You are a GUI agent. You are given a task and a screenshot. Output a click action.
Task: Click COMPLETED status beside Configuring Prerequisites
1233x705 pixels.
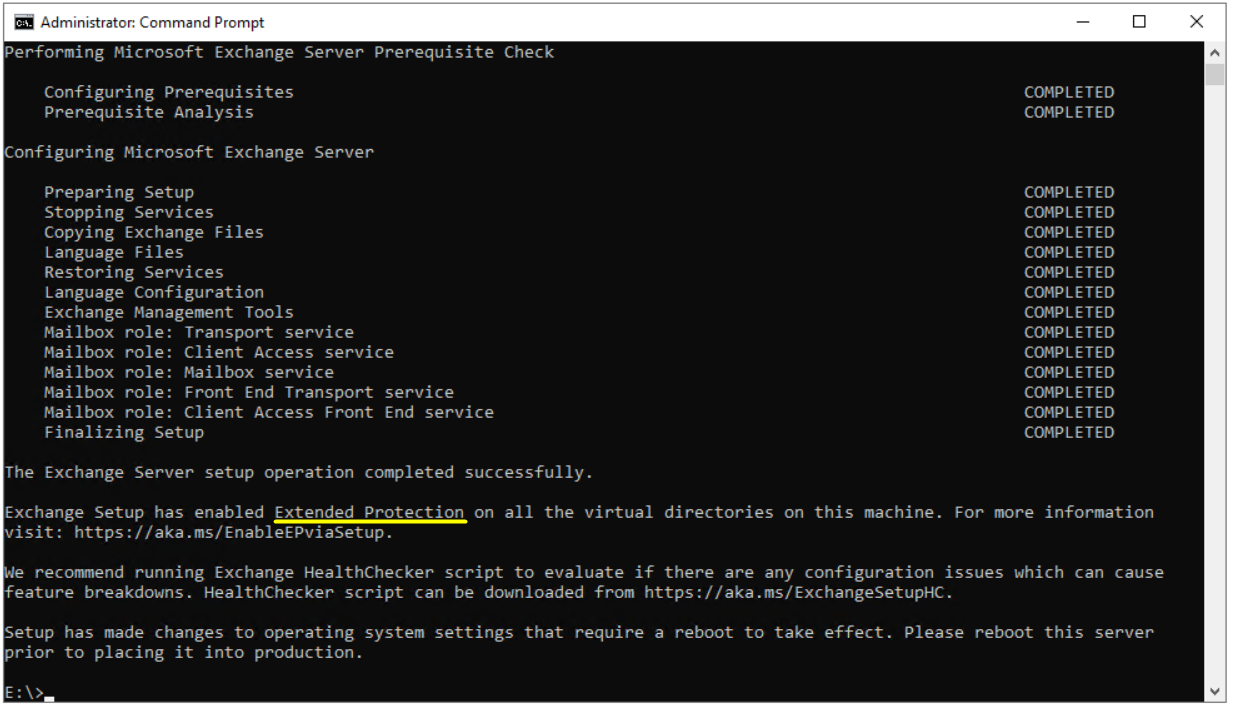[x=1069, y=92]
